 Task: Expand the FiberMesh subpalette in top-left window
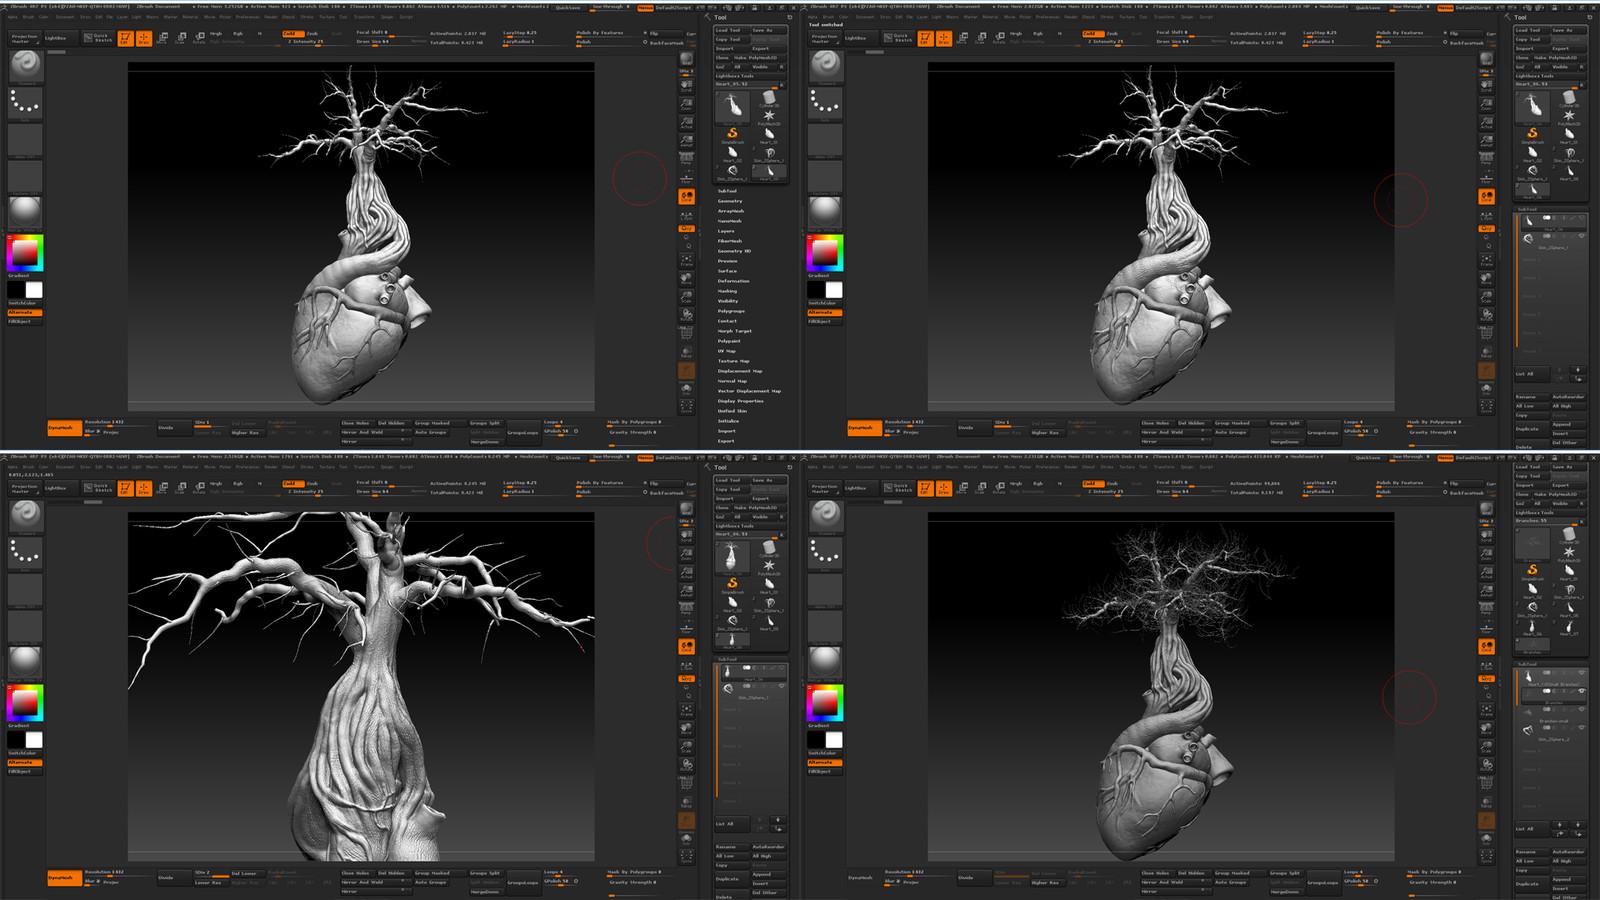(x=730, y=241)
